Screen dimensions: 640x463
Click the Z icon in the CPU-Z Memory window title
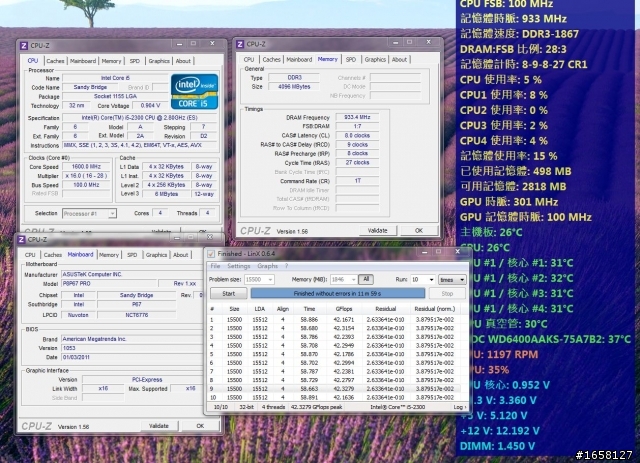[240, 44]
